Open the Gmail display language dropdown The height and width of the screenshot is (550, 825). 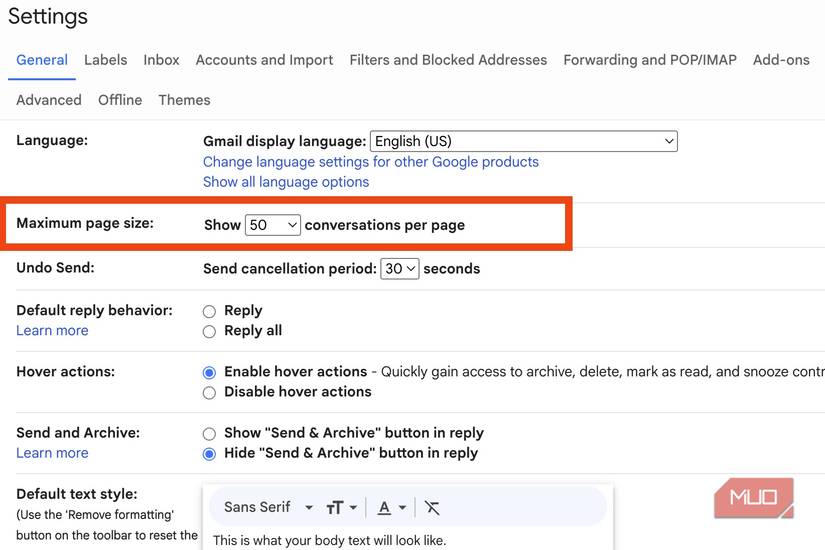[x=524, y=141]
